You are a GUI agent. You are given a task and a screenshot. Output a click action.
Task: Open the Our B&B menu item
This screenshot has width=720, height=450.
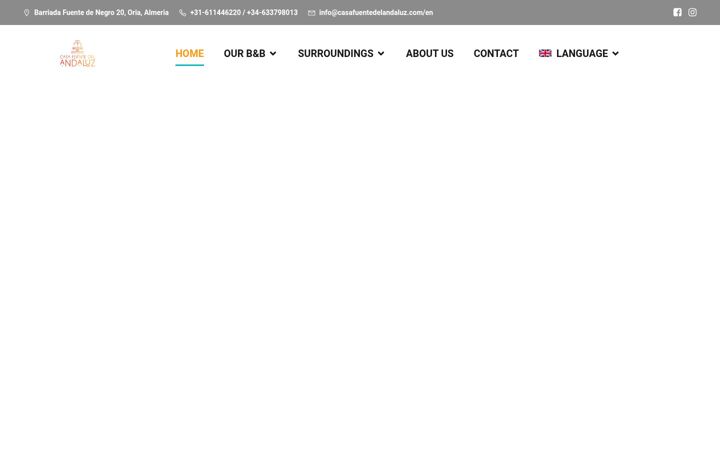[x=244, y=53]
